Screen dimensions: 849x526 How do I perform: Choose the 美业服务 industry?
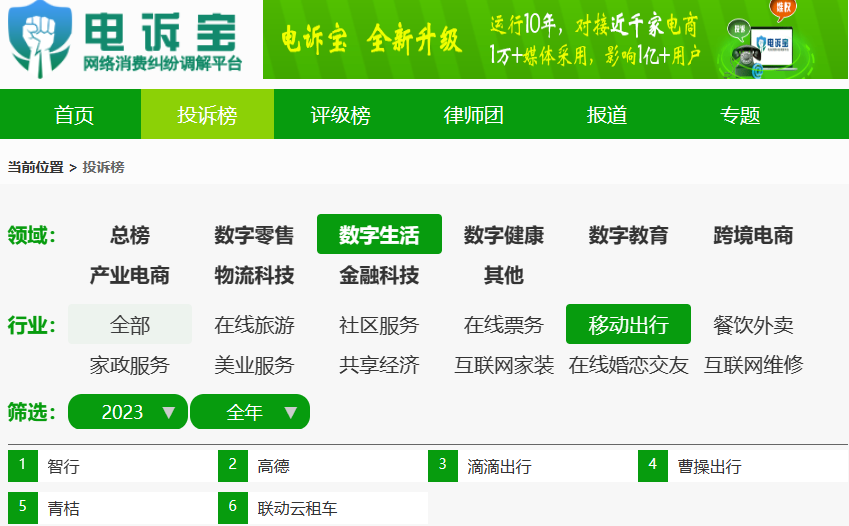(254, 365)
